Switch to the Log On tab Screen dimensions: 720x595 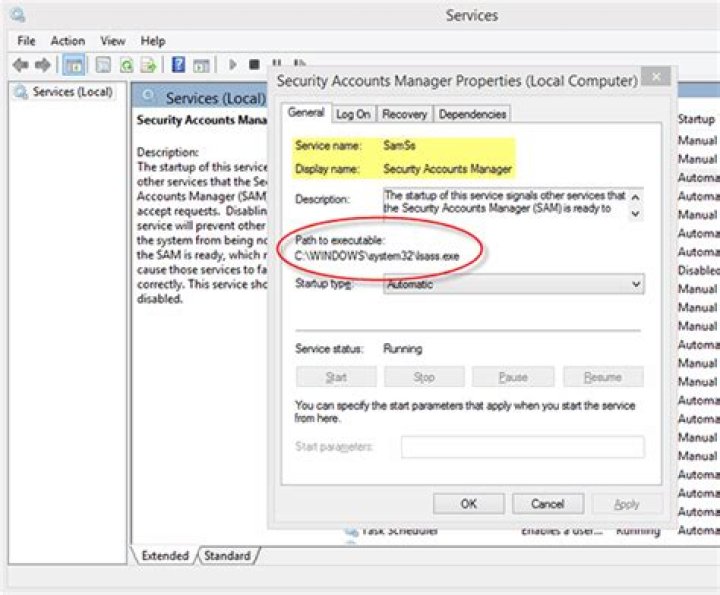[353, 114]
